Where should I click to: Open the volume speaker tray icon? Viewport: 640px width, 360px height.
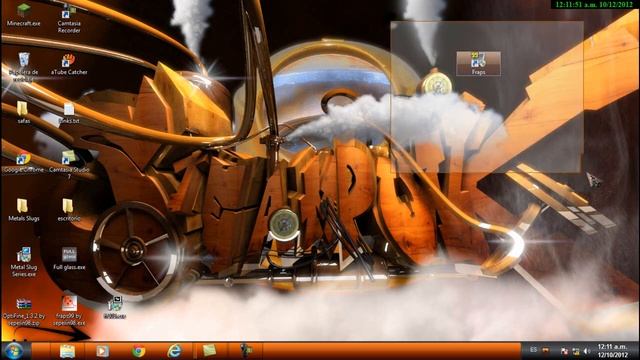click(587, 351)
